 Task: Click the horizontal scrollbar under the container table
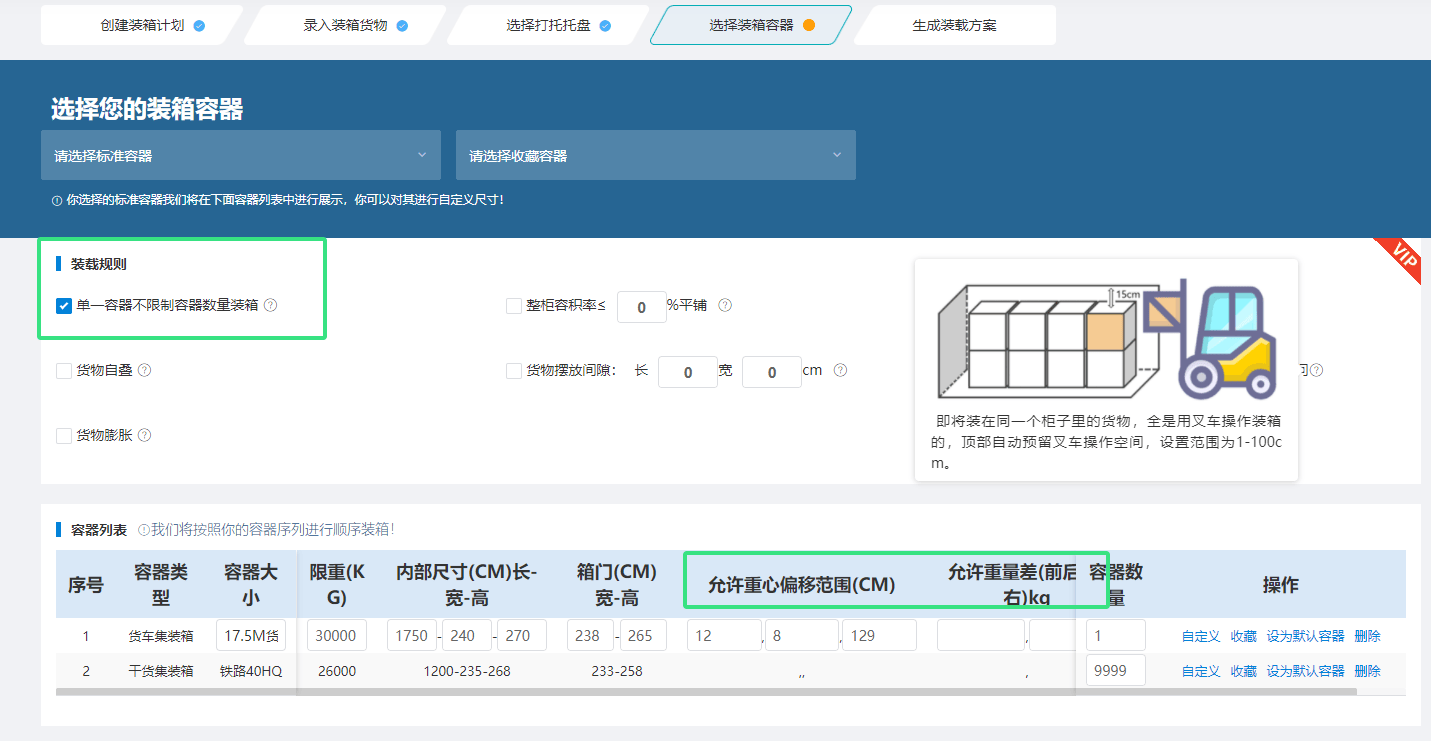coord(707,691)
